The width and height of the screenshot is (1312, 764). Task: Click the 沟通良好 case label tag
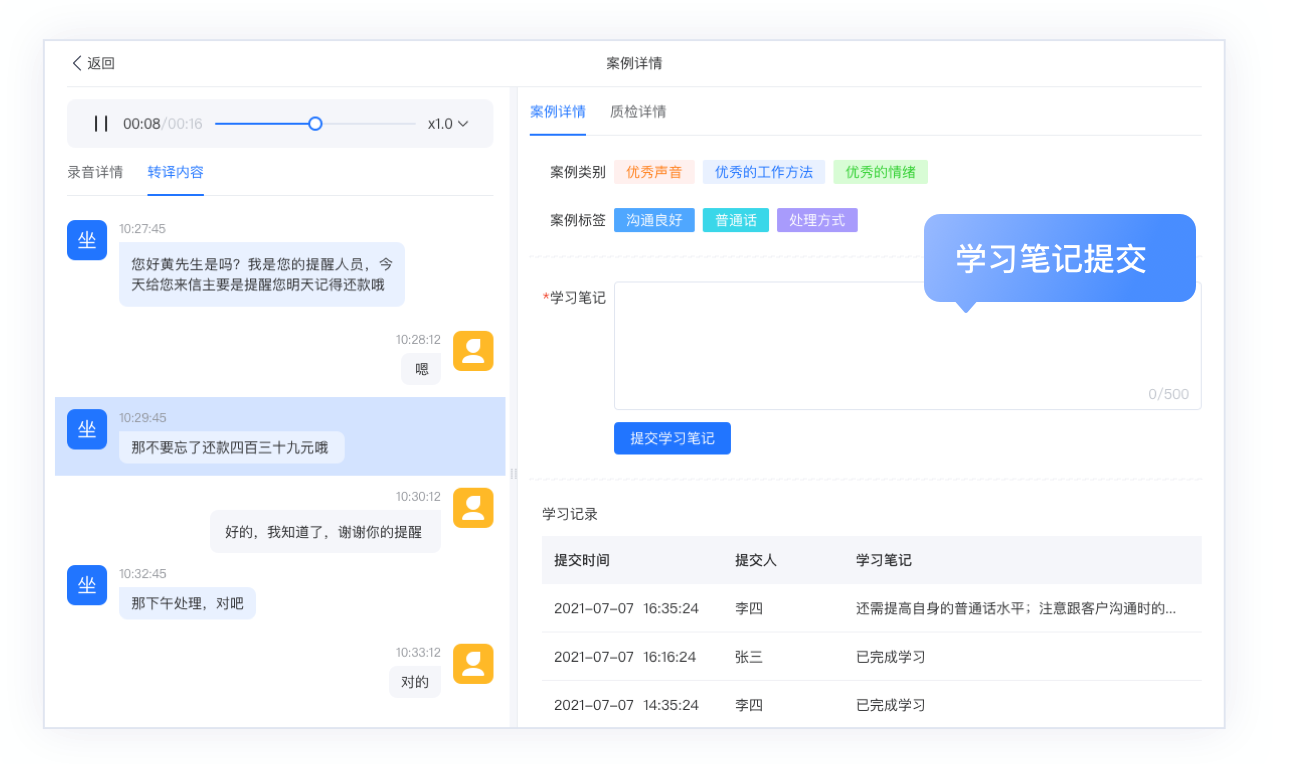click(x=654, y=220)
